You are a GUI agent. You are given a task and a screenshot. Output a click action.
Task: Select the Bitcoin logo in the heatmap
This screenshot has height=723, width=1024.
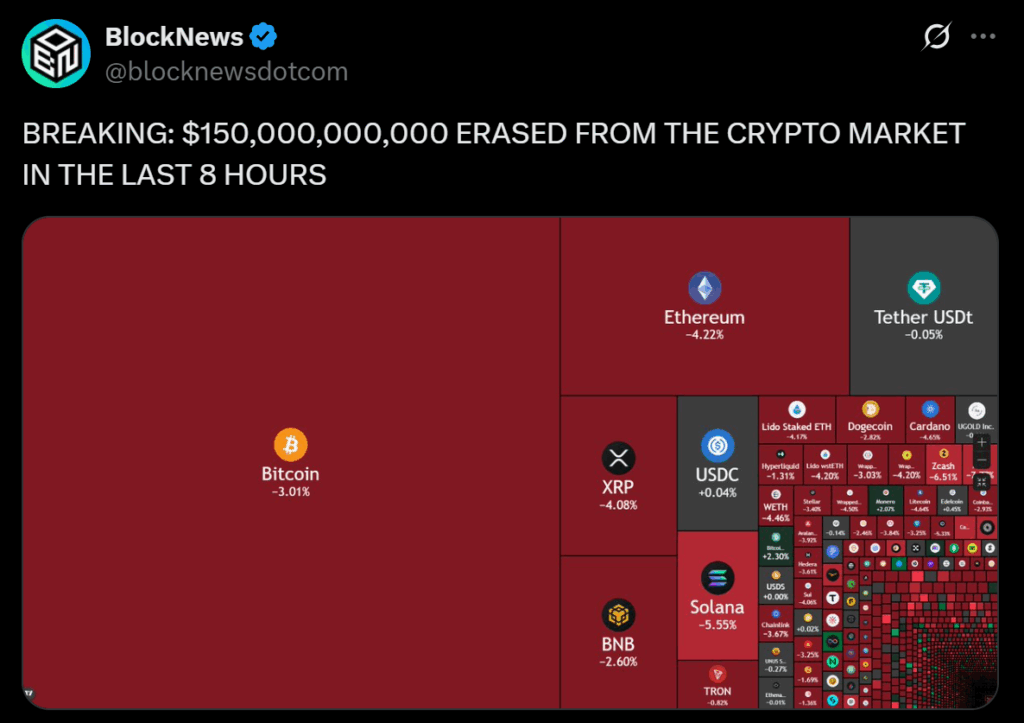point(291,444)
